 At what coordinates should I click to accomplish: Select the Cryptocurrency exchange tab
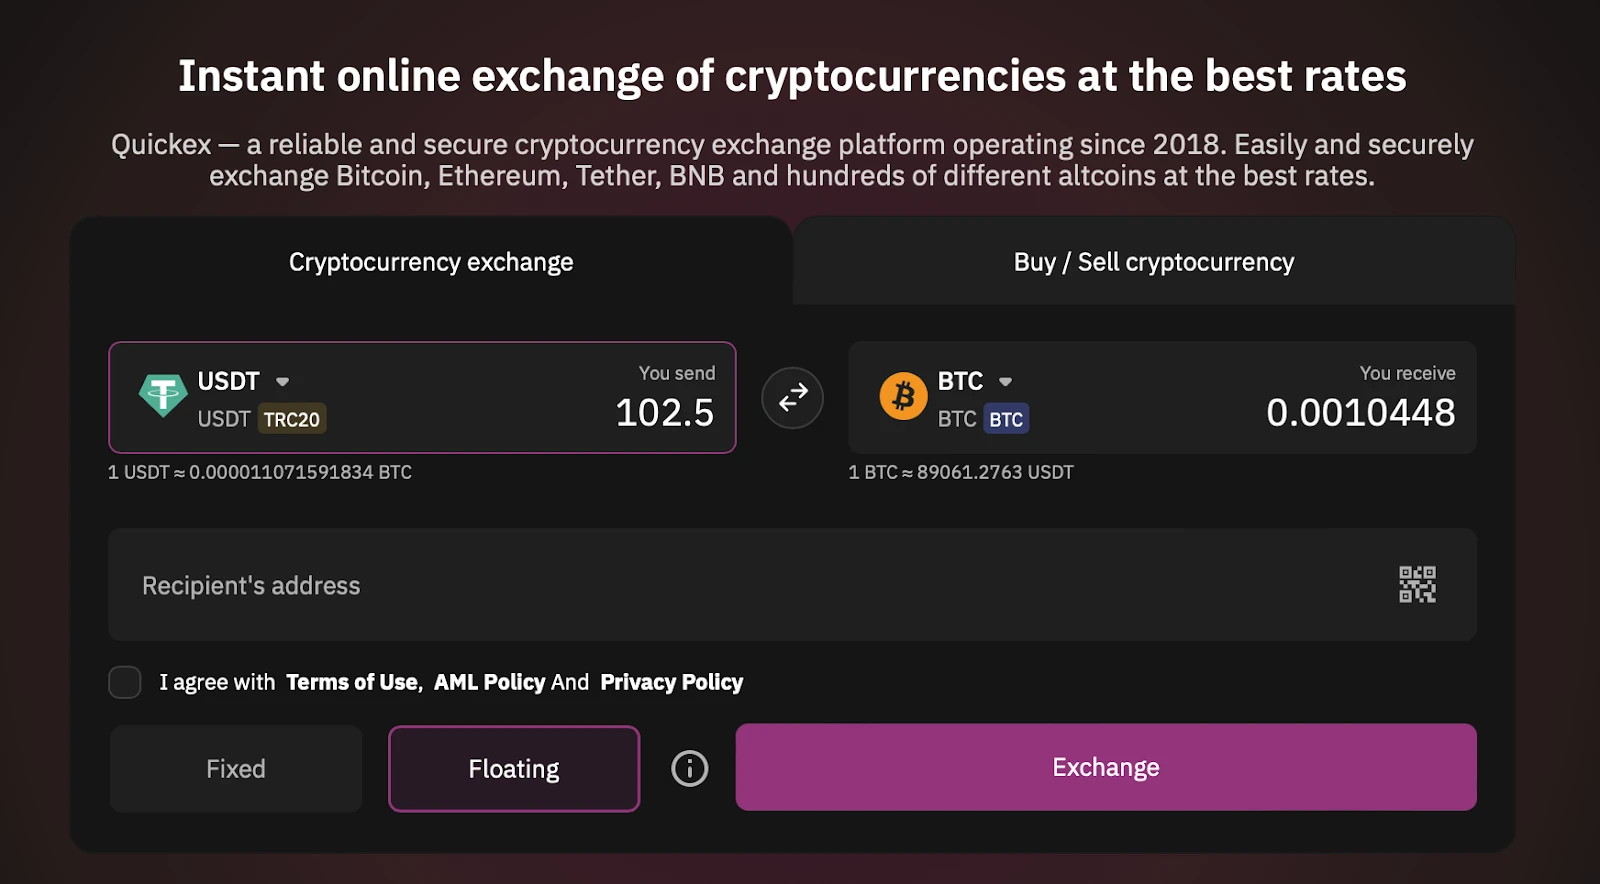pos(430,261)
